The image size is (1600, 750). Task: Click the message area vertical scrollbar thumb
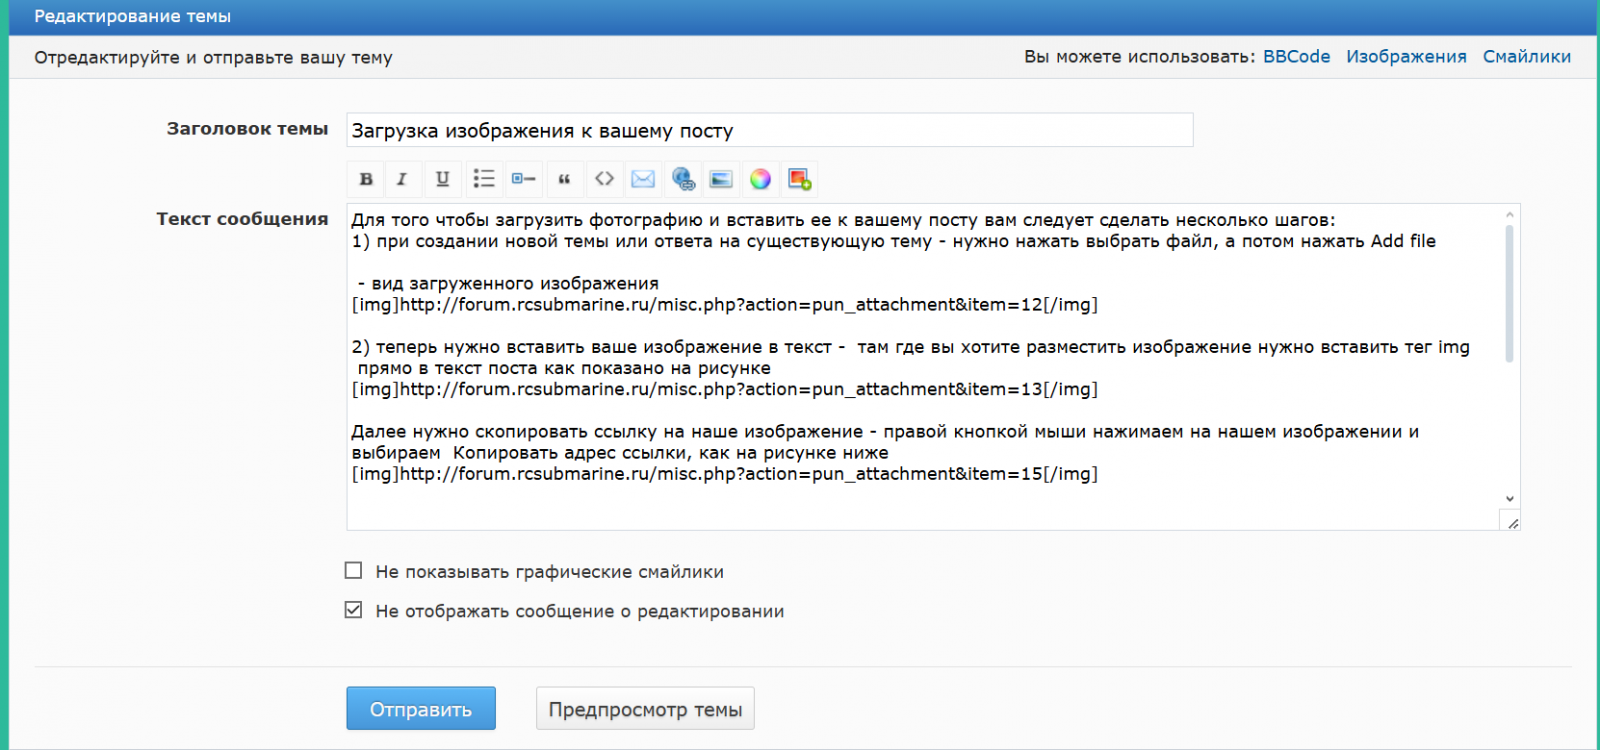1509,293
